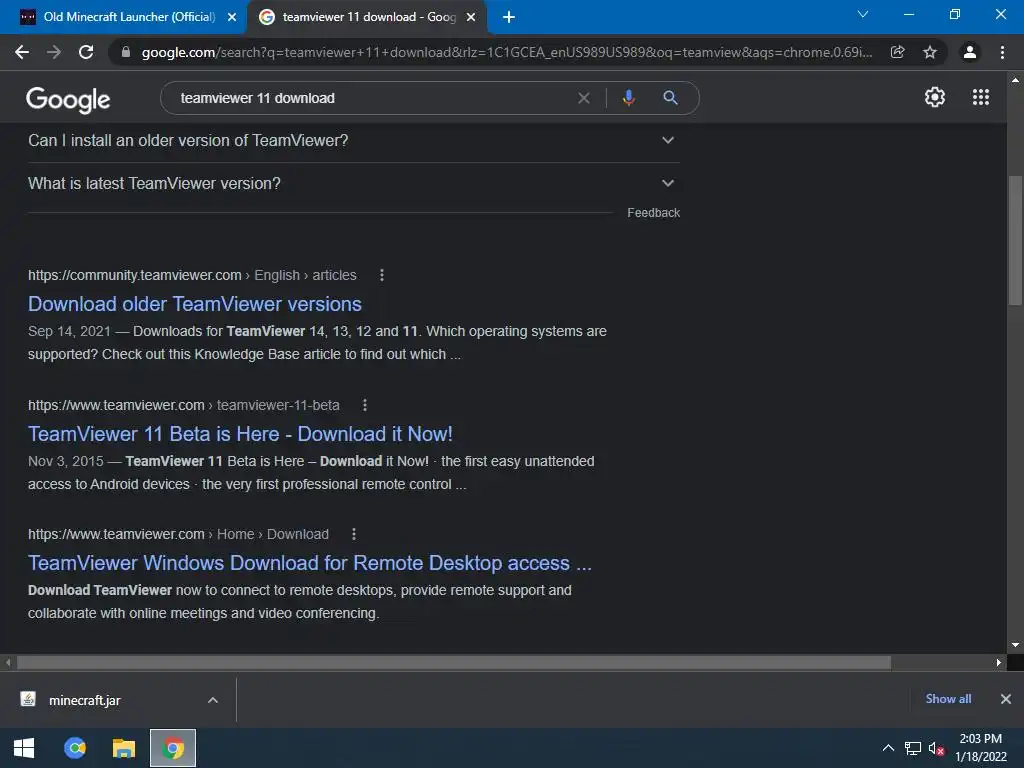Screen dimensions: 1024x768
Task: Submit search with the magnifier icon
Action: pyautogui.click(x=670, y=98)
